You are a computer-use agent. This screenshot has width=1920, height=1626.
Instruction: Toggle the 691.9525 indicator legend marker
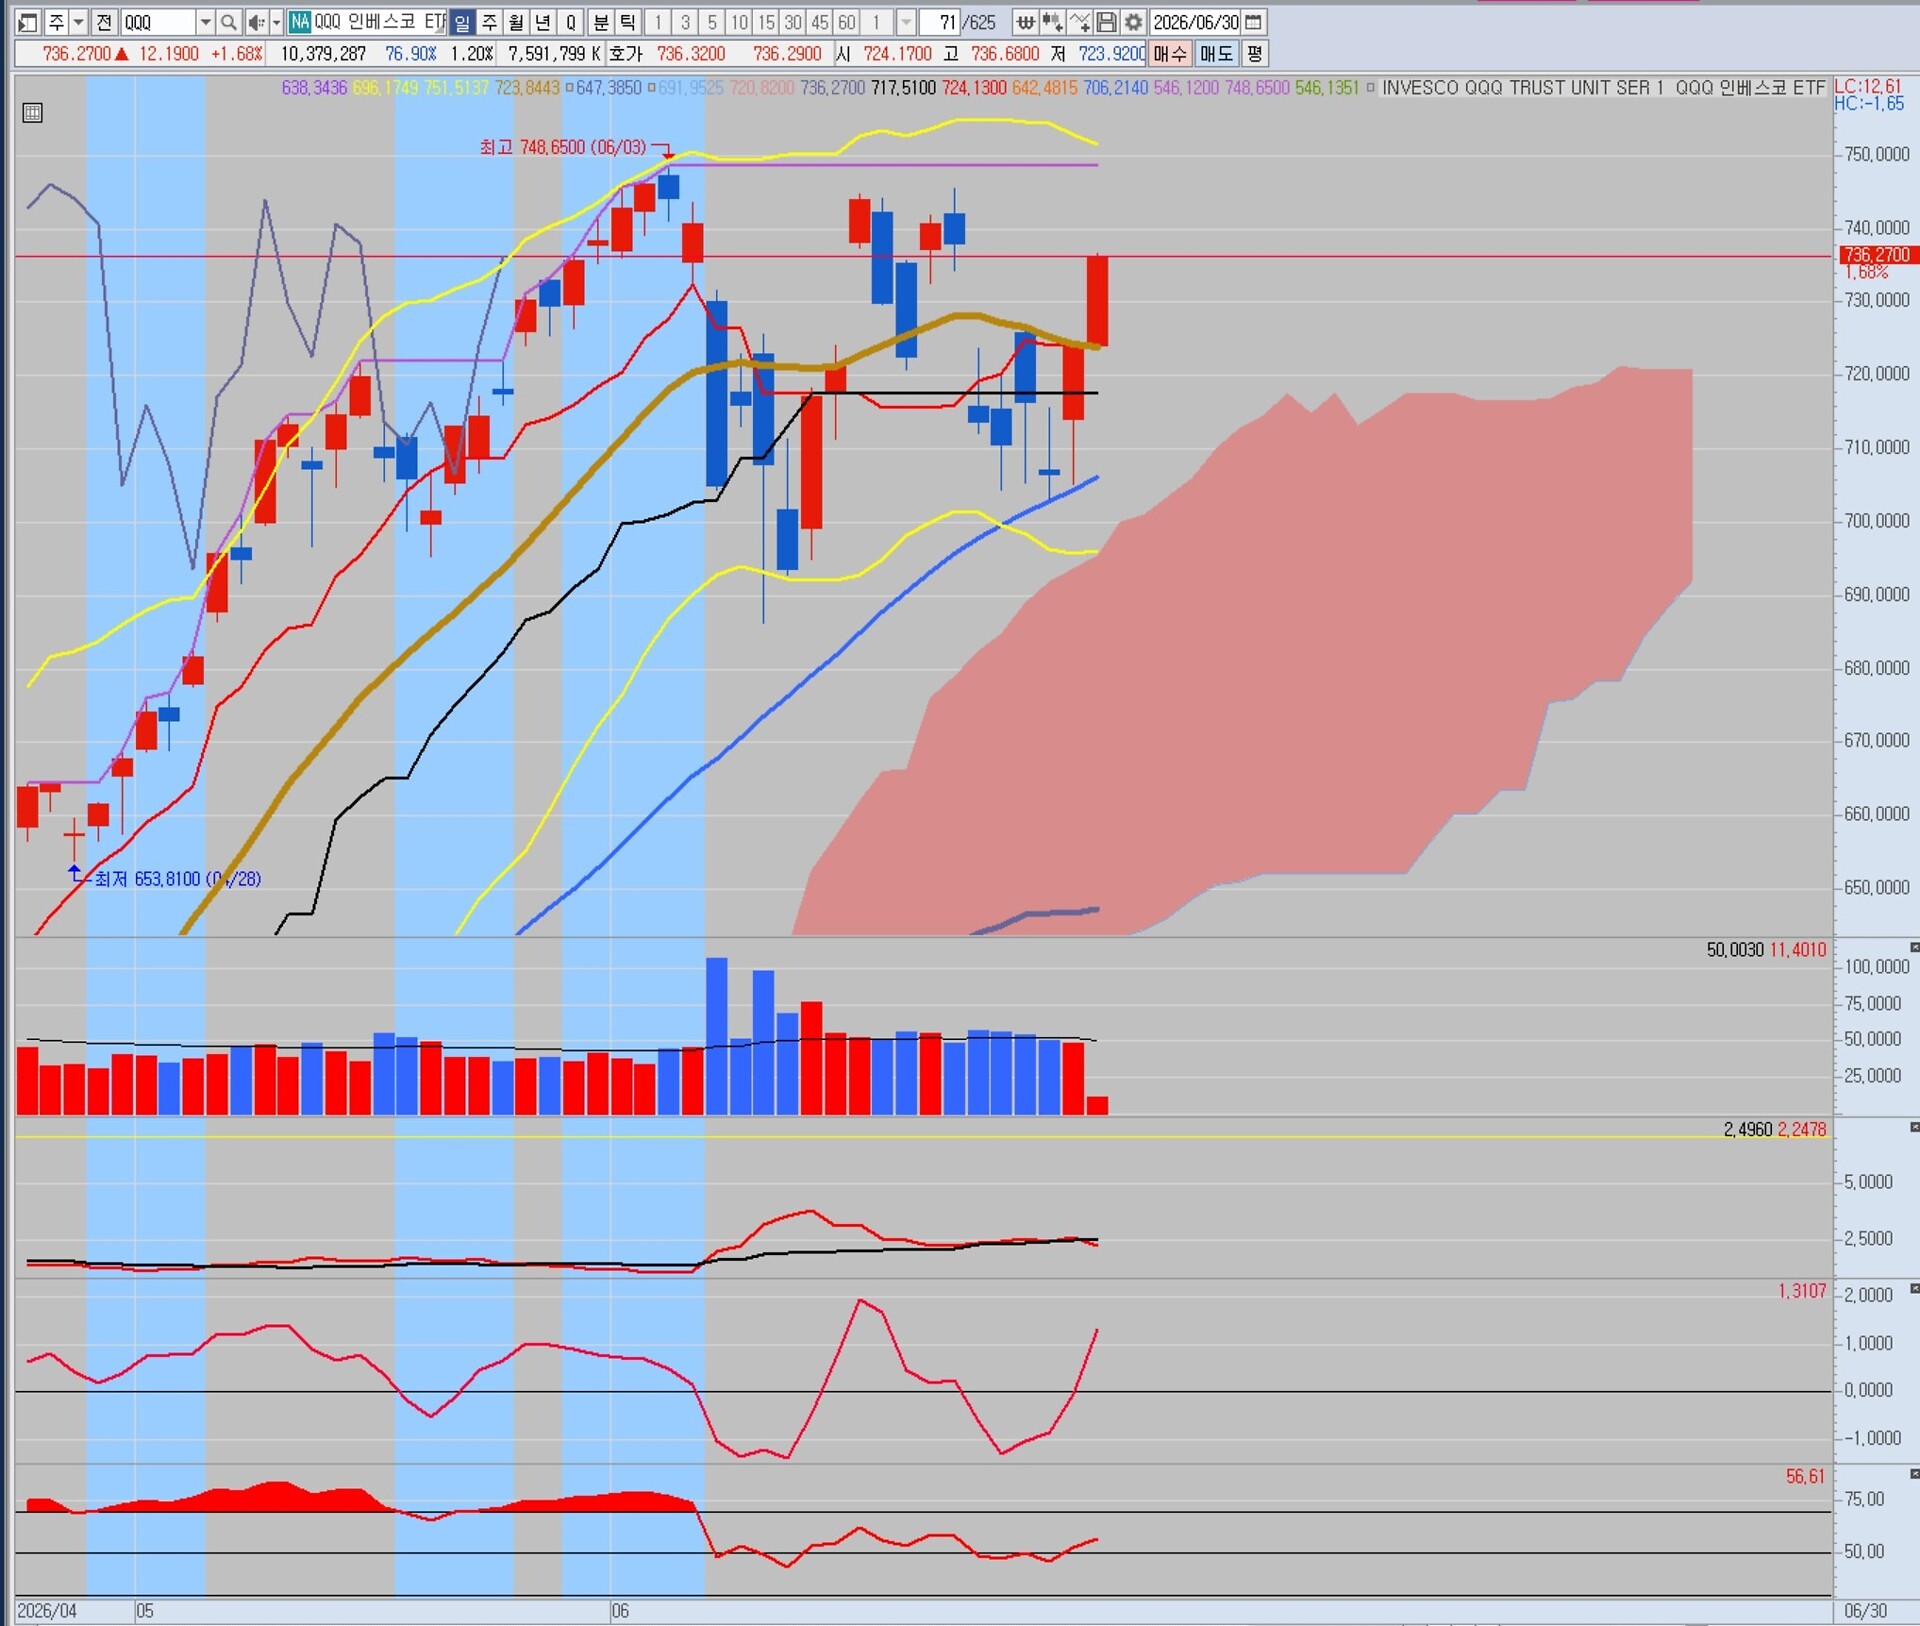tap(651, 88)
